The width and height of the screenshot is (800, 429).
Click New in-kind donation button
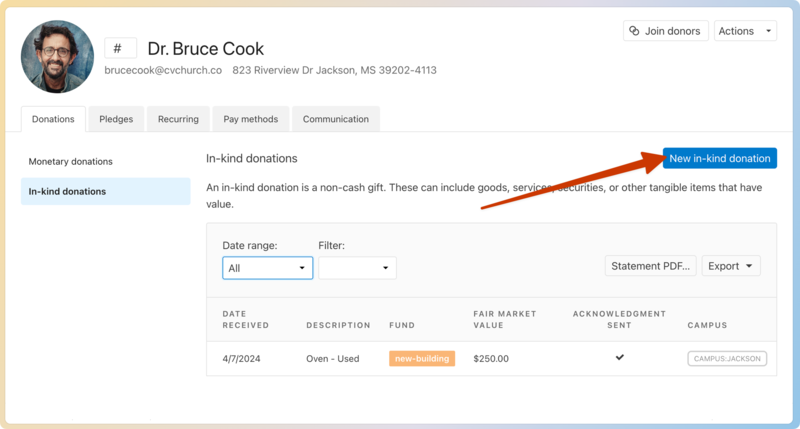[719, 158]
